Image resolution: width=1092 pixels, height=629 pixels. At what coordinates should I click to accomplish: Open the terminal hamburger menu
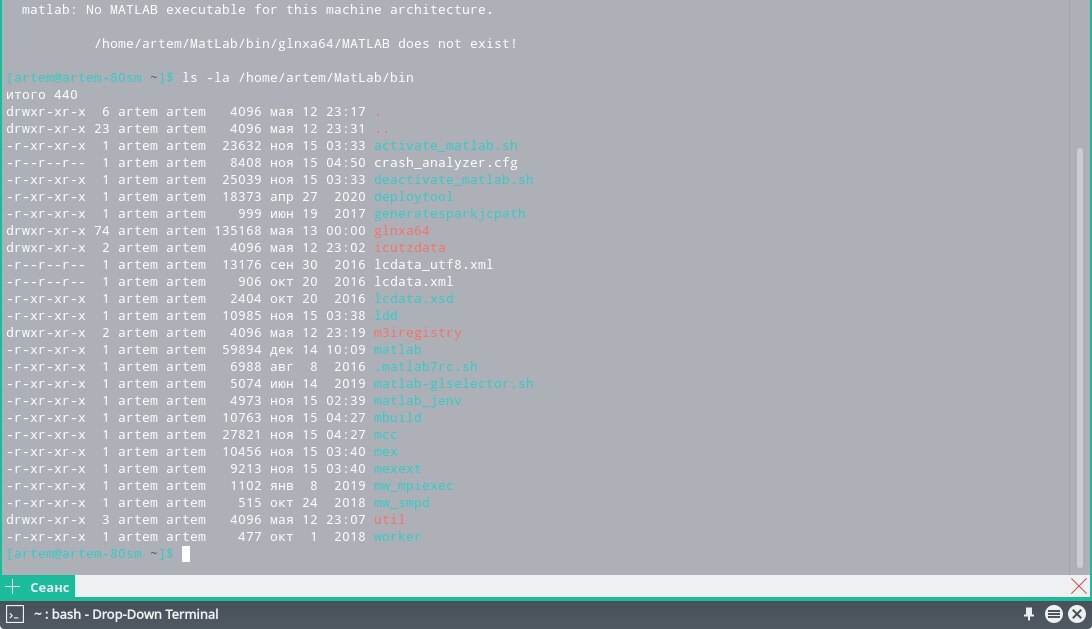click(x=1054, y=614)
